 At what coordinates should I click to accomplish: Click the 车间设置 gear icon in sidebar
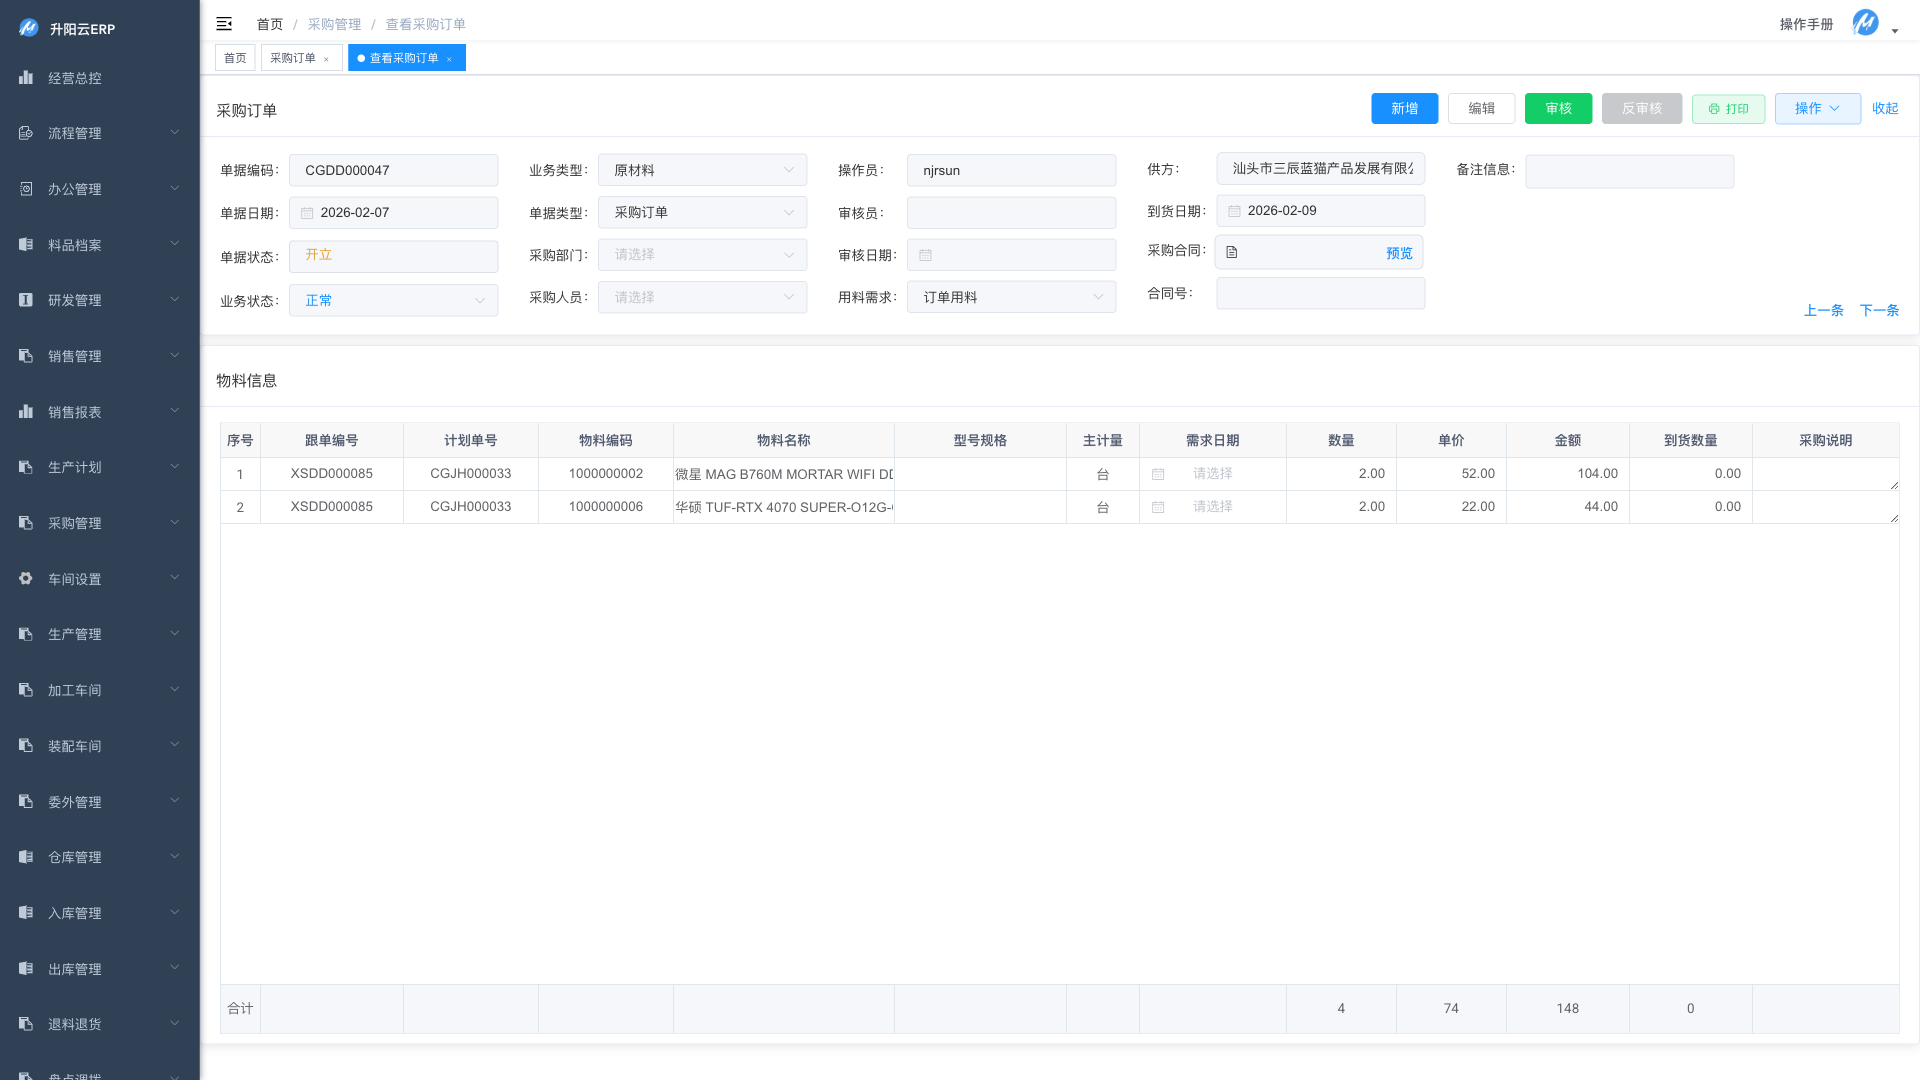[26, 578]
